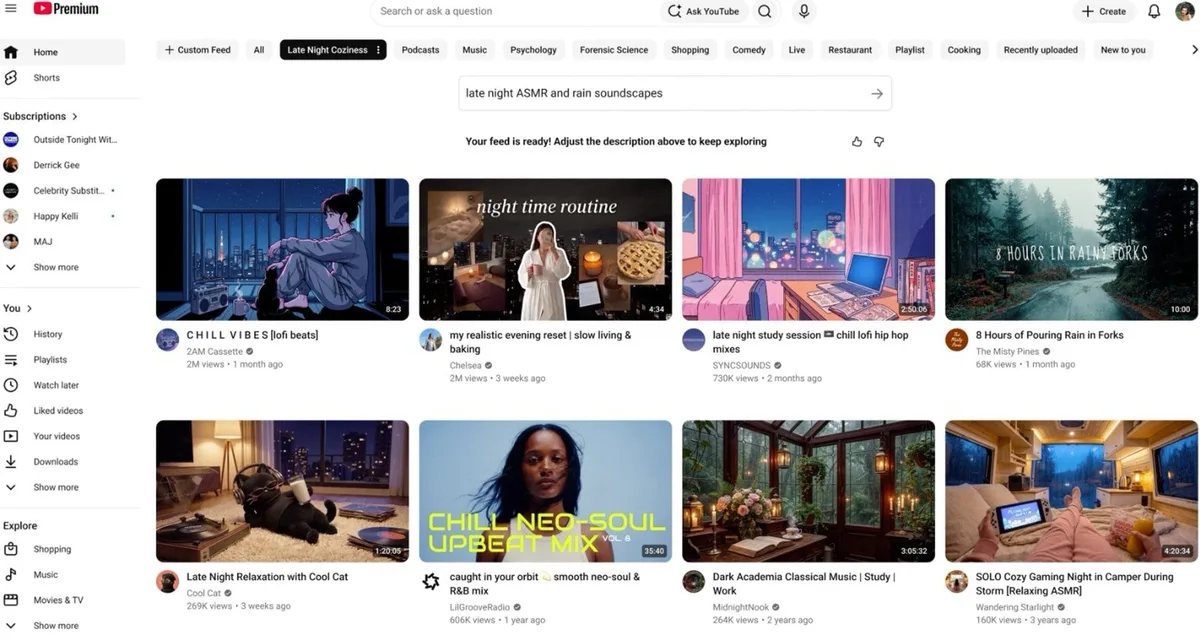
Task: Focus the top search box
Action: click(x=515, y=11)
